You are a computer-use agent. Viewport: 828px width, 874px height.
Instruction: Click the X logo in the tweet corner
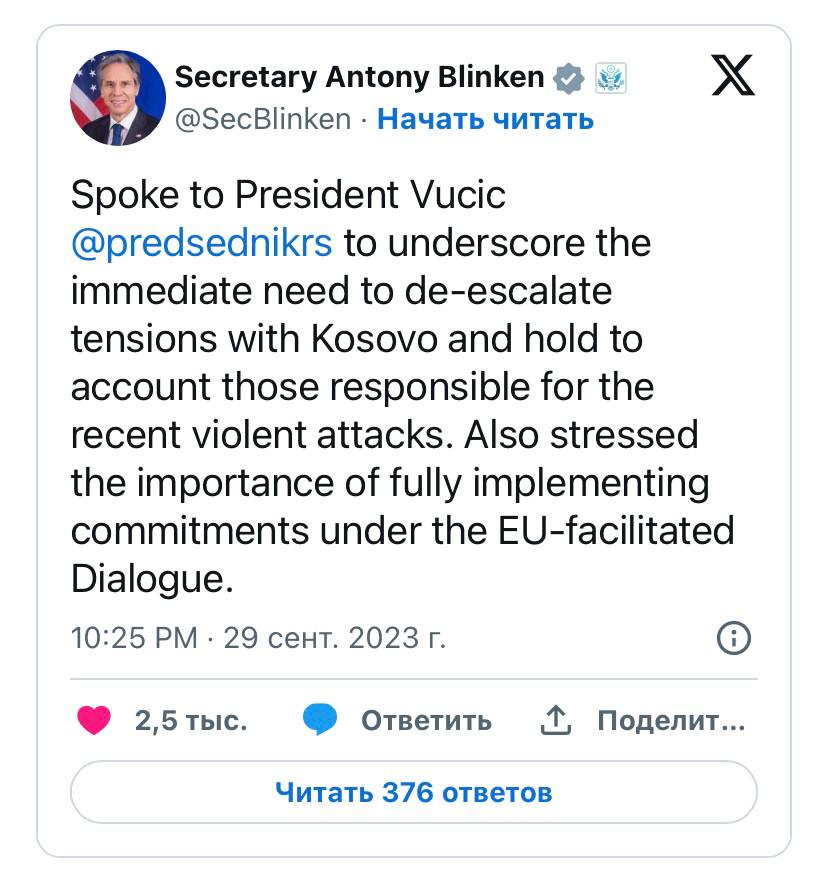(733, 77)
